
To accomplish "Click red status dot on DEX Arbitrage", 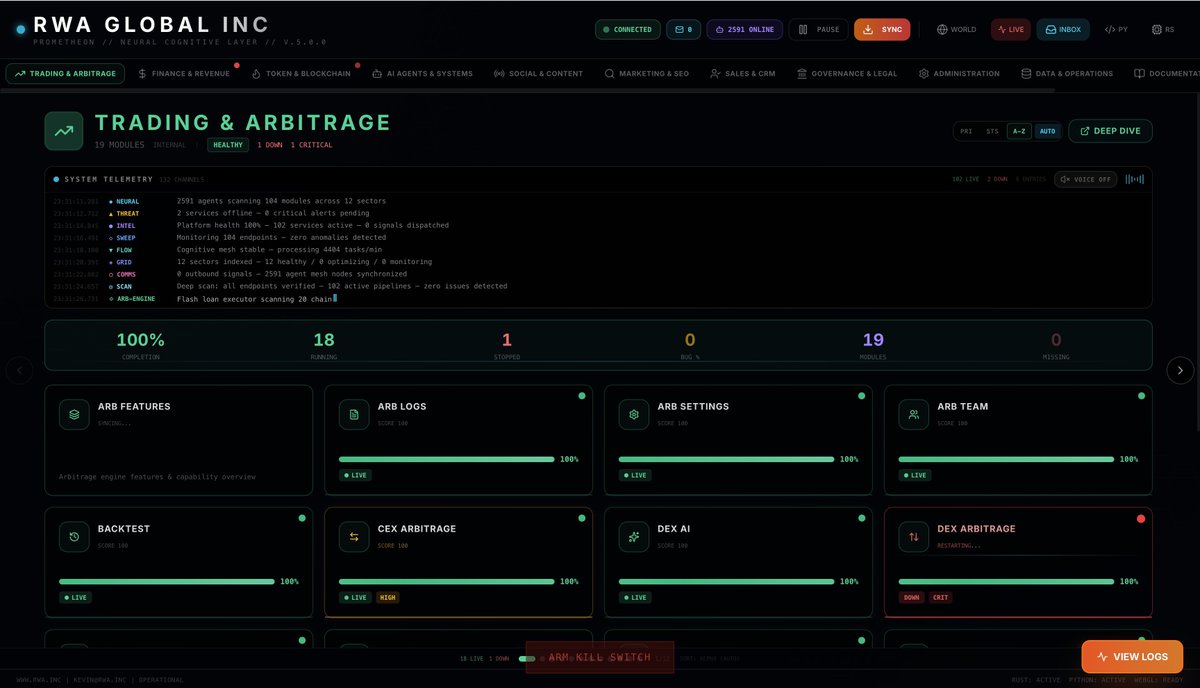I will click(1141, 519).
